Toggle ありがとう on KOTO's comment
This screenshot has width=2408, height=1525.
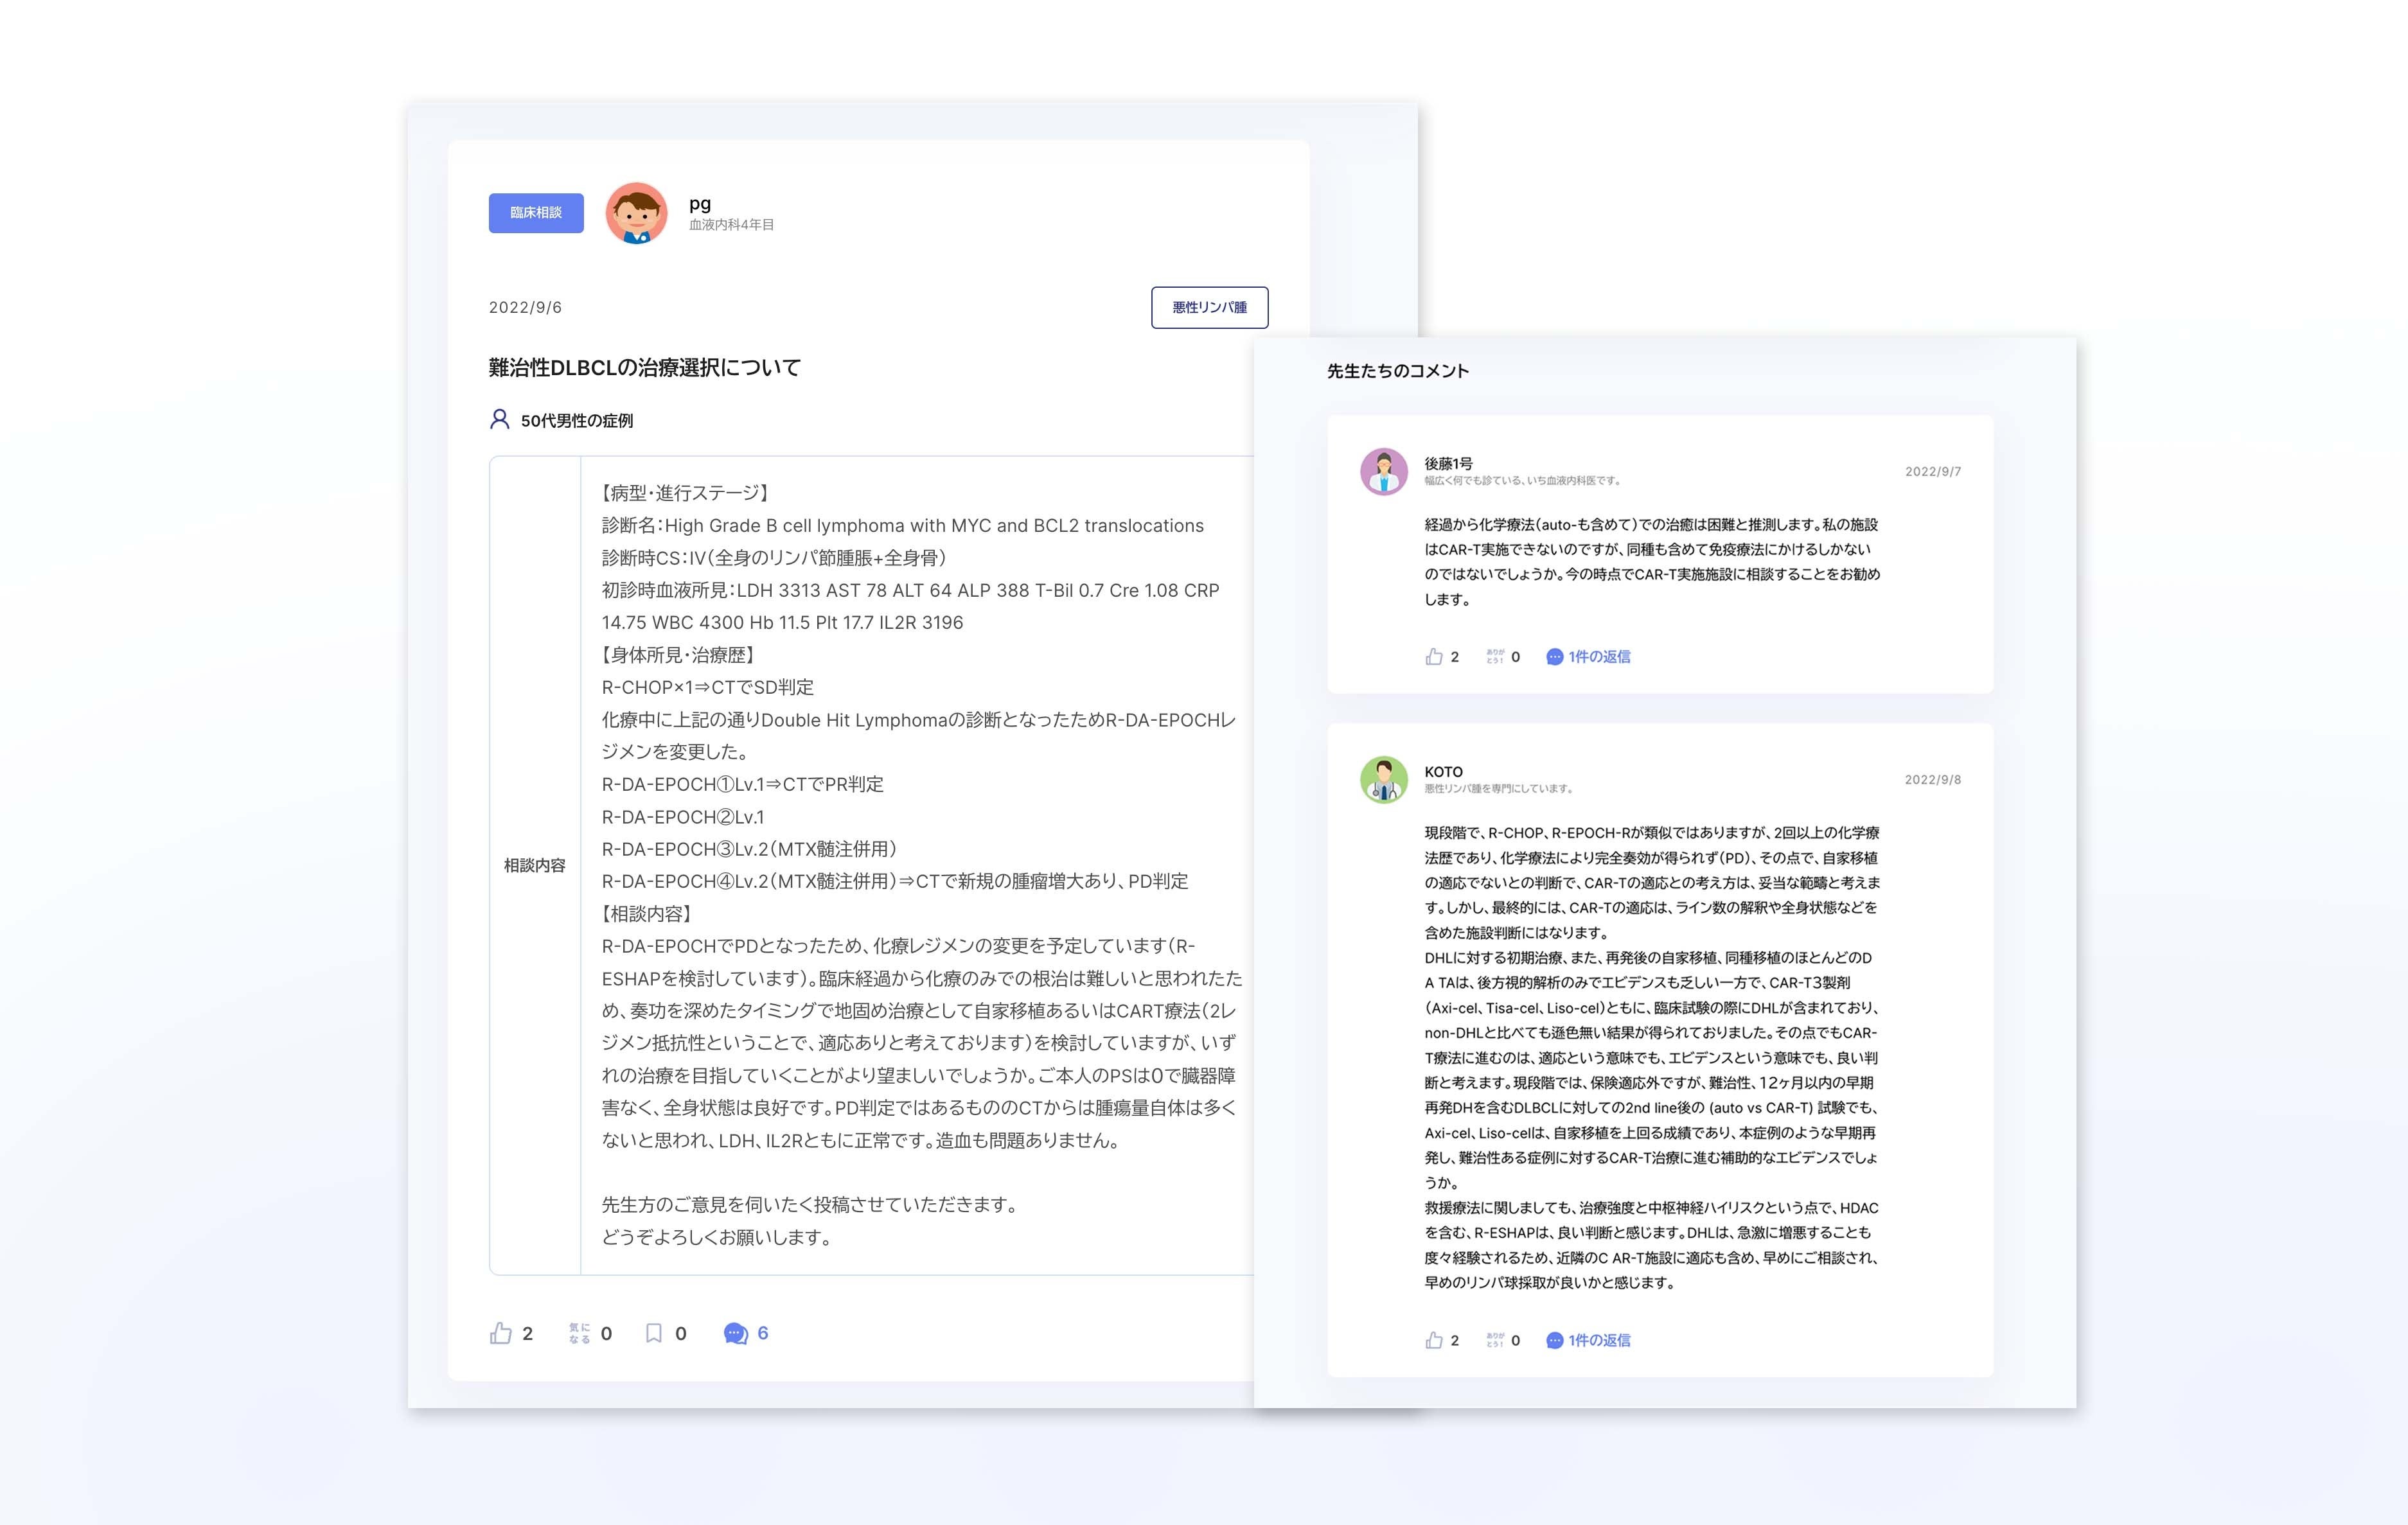[x=1495, y=1340]
